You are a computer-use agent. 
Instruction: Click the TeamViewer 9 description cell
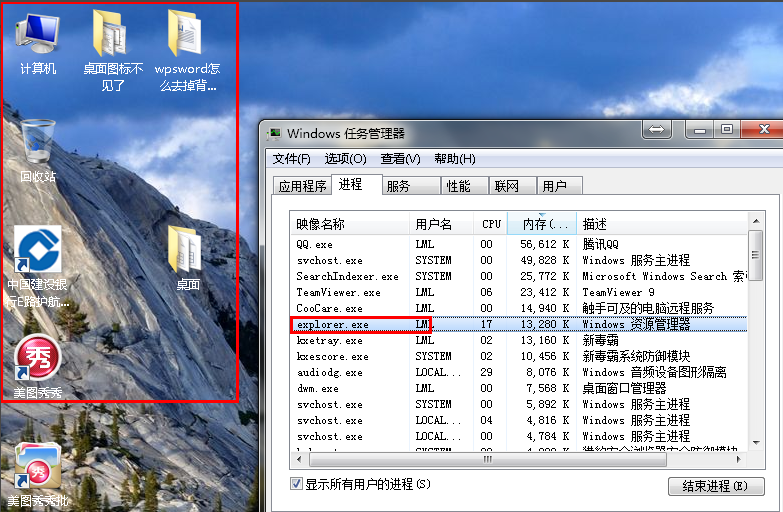point(618,292)
